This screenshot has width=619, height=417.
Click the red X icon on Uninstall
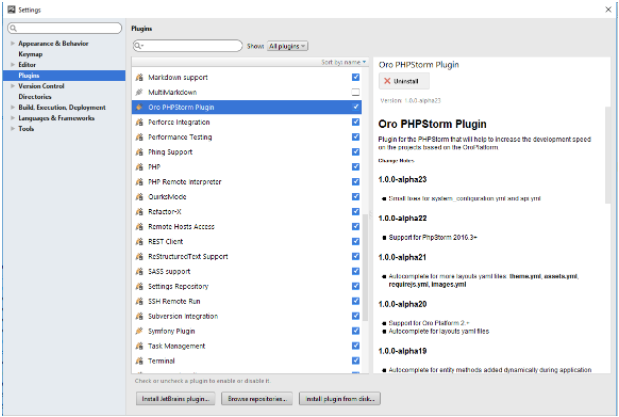387,81
